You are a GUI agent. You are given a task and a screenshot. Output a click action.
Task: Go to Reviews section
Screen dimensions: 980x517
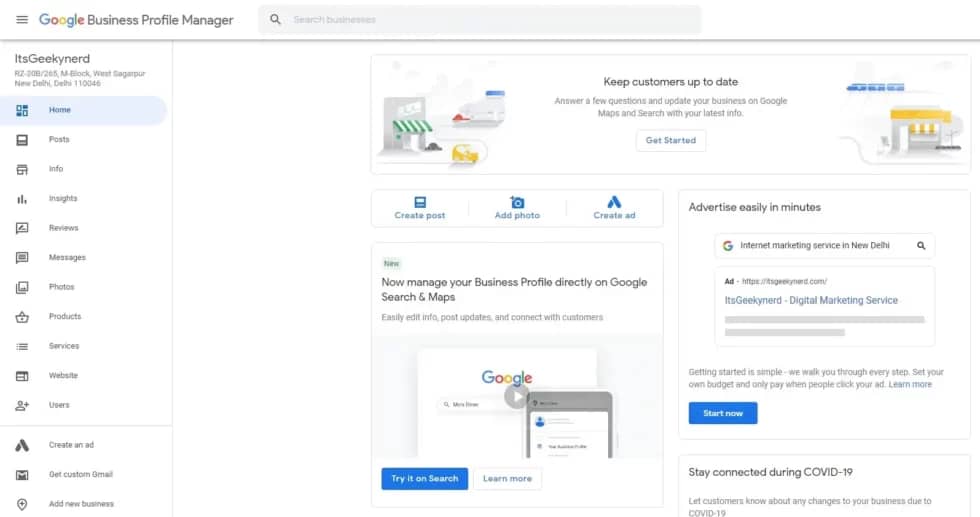pyautogui.click(x=64, y=228)
